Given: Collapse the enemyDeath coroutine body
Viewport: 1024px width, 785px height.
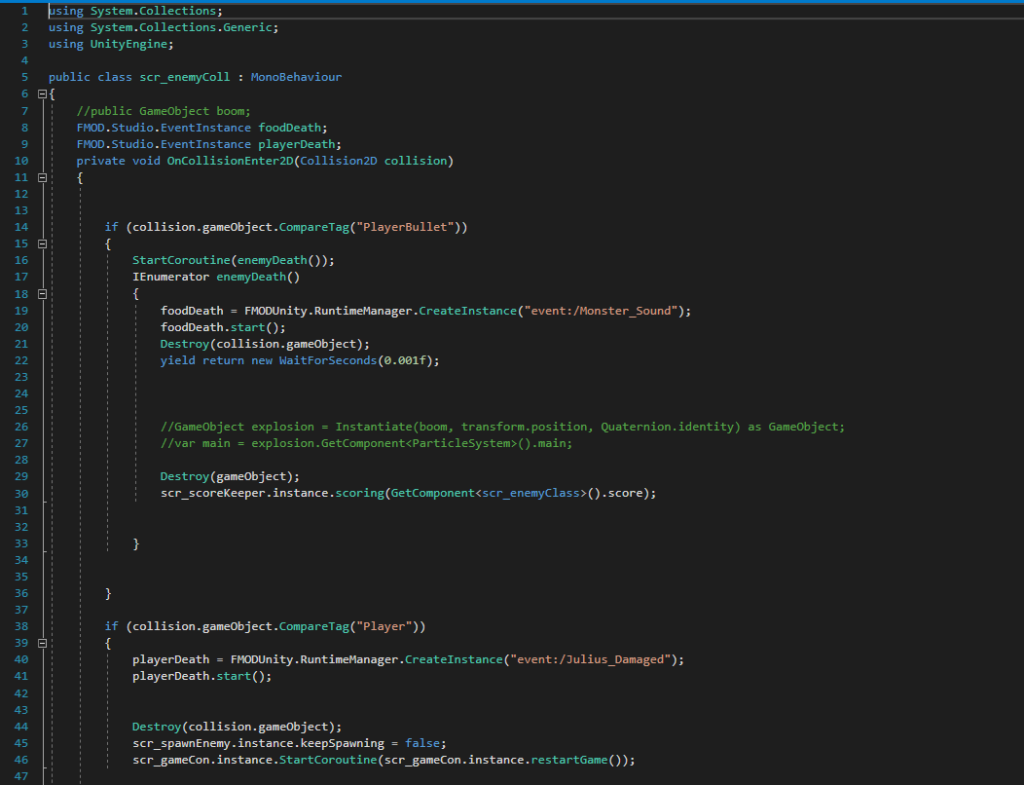Looking at the screenshot, I should coord(41,294).
